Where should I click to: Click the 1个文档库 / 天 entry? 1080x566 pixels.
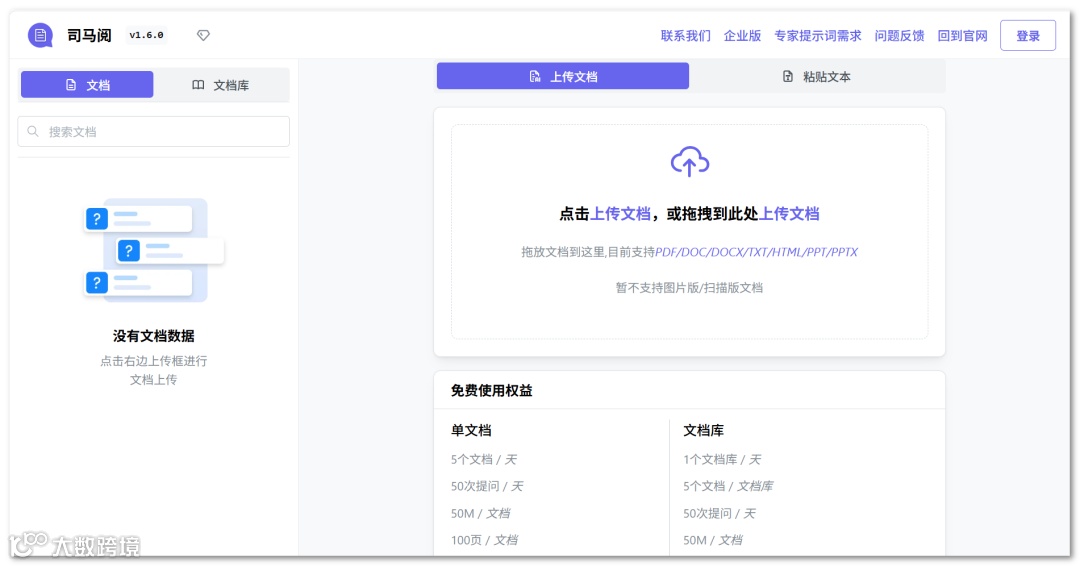click(722, 459)
